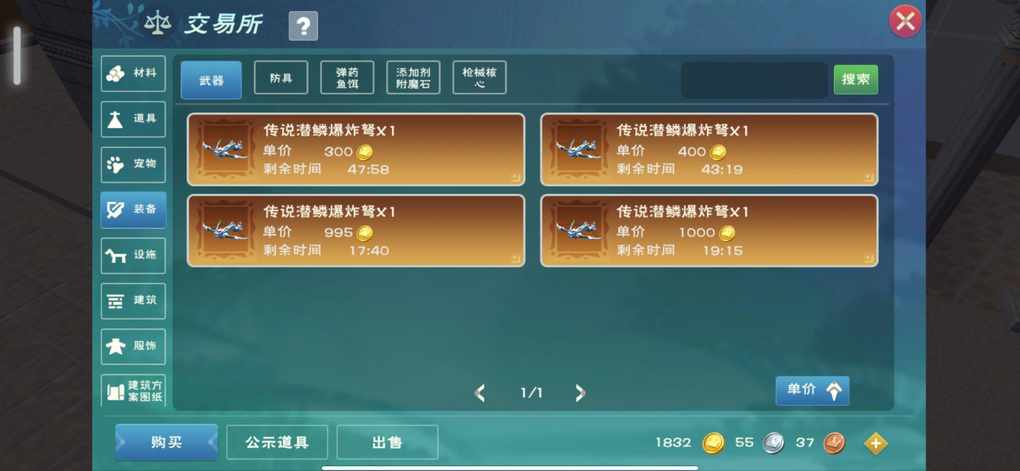This screenshot has height=471, width=1020.
Task: Choose the 宠物 pets paw category
Action: click(133, 165)
